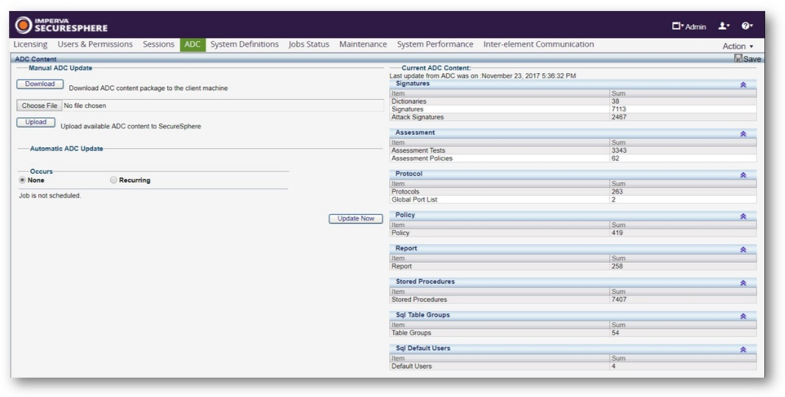Viewport: 785px width, 397px height.
Task: Click the Default Users row
Action: click(x=573, y=366)
